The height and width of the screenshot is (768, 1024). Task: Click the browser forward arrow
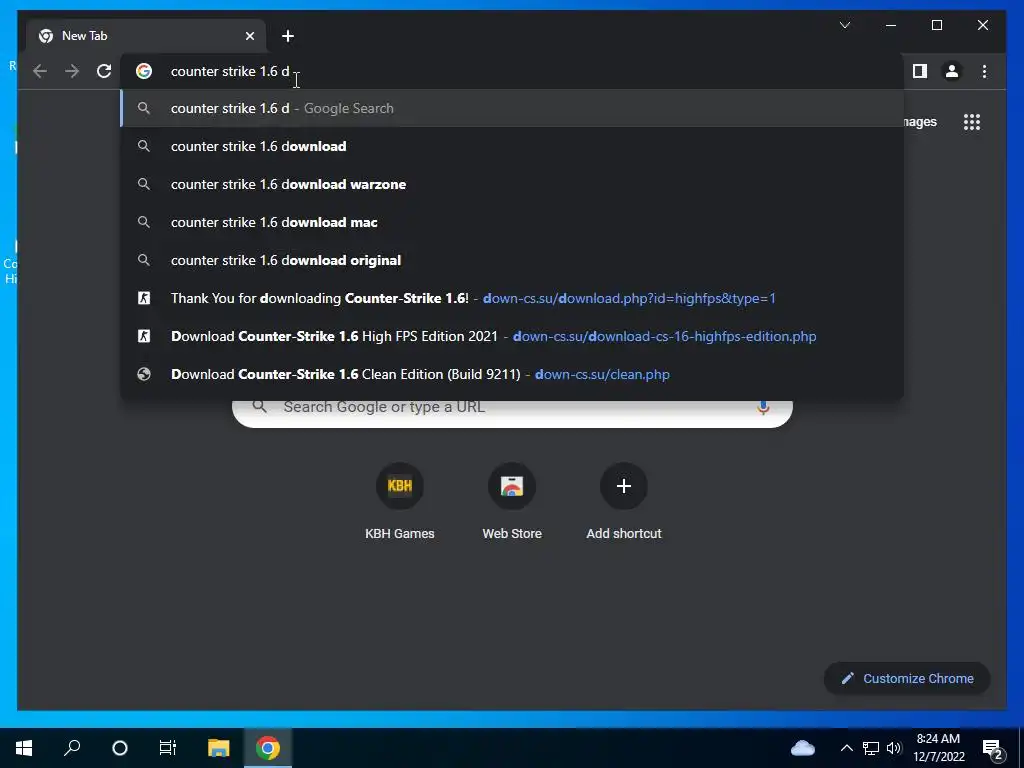pyautogui.click(x=72, y=71)
